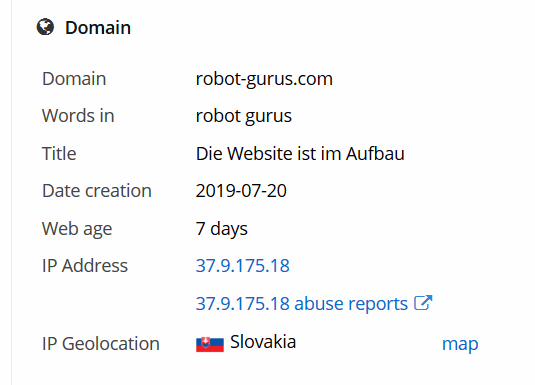The height and width of the screenshot is (385, 535).
Task: Open the 37.9.175.18 IP address link
Action: coord(243,266)
